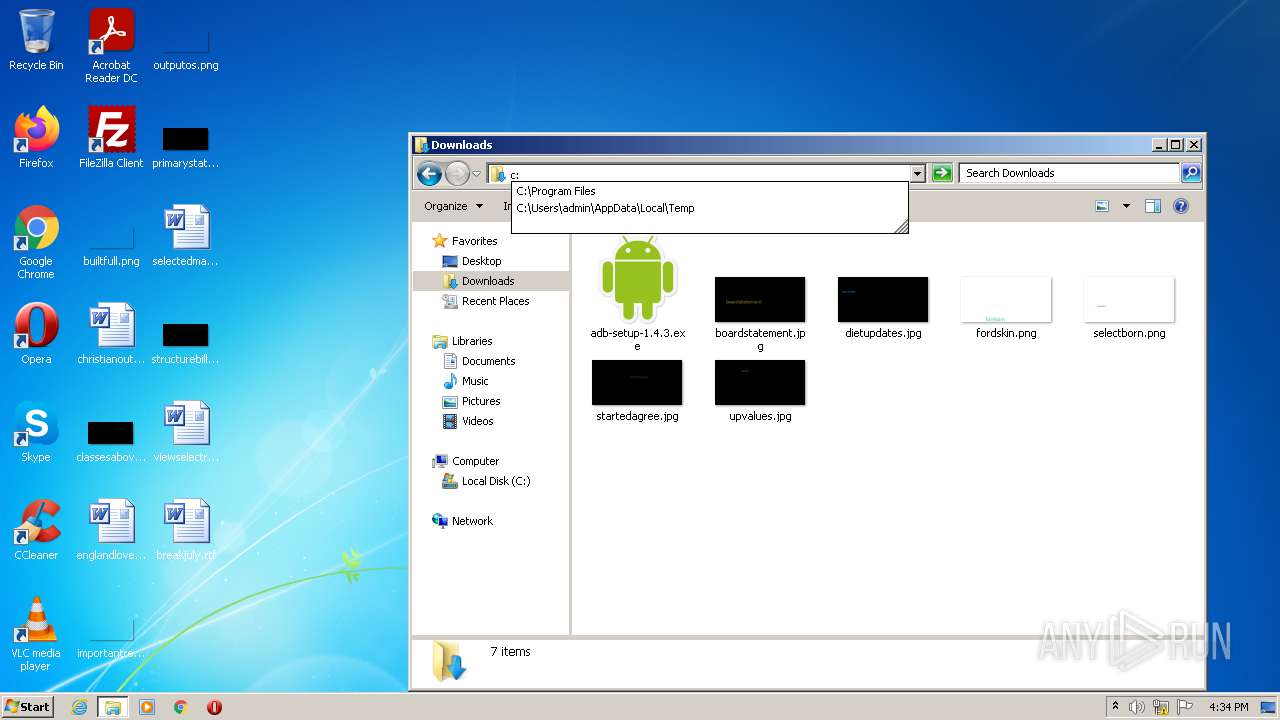The height and width of the screenshot is (720, 1280).
Task: Open Windows Media Player taskbar icon
Action: [x=147, y=707]
